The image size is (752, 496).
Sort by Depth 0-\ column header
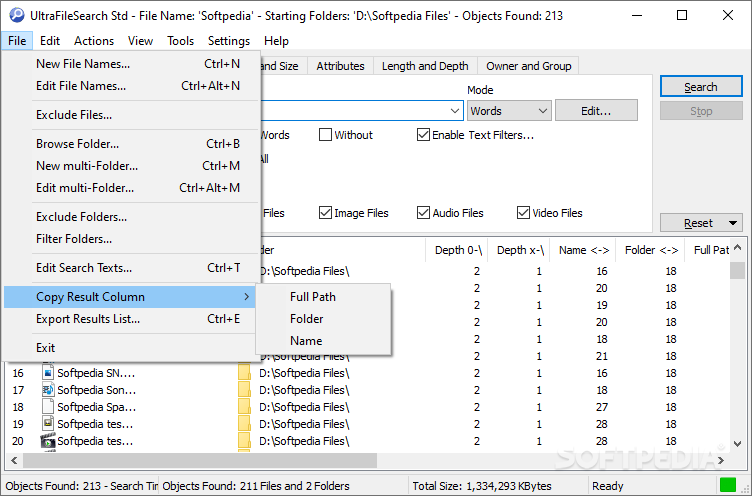[458, 250]
